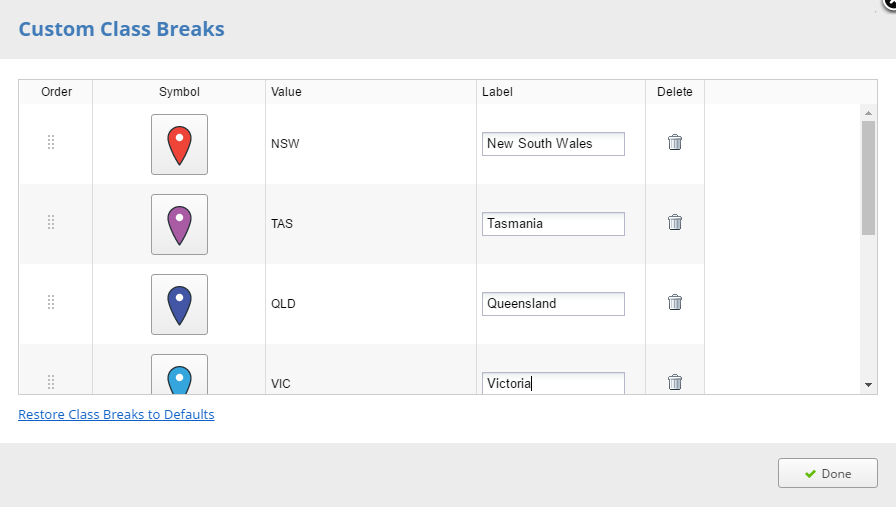Open the purple TAS marker symbol picker
This screenshot has height=507, width=896.
[x=179, y=225]
